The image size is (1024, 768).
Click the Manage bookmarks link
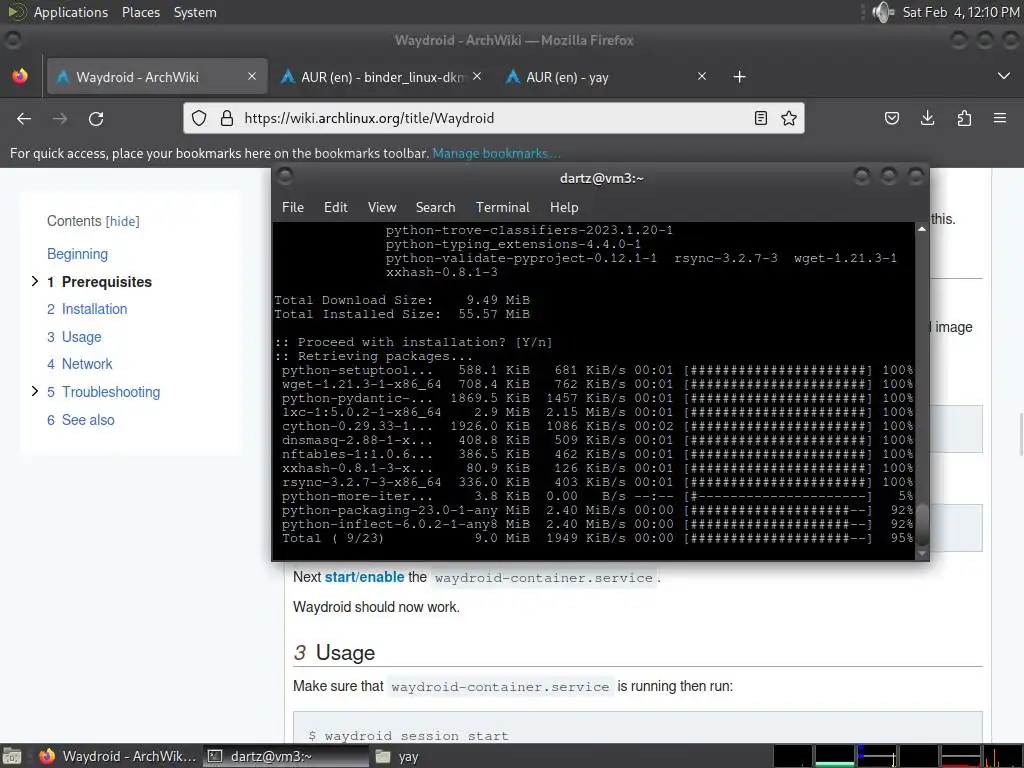496,153
